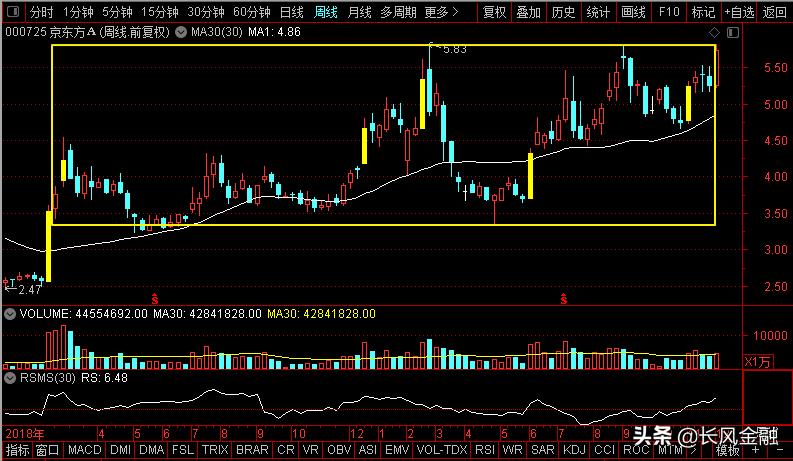The height and width of the screenshot is (461, 793).
Task: Click the stock title 000725 京东方A
Action: click(51, 32)
